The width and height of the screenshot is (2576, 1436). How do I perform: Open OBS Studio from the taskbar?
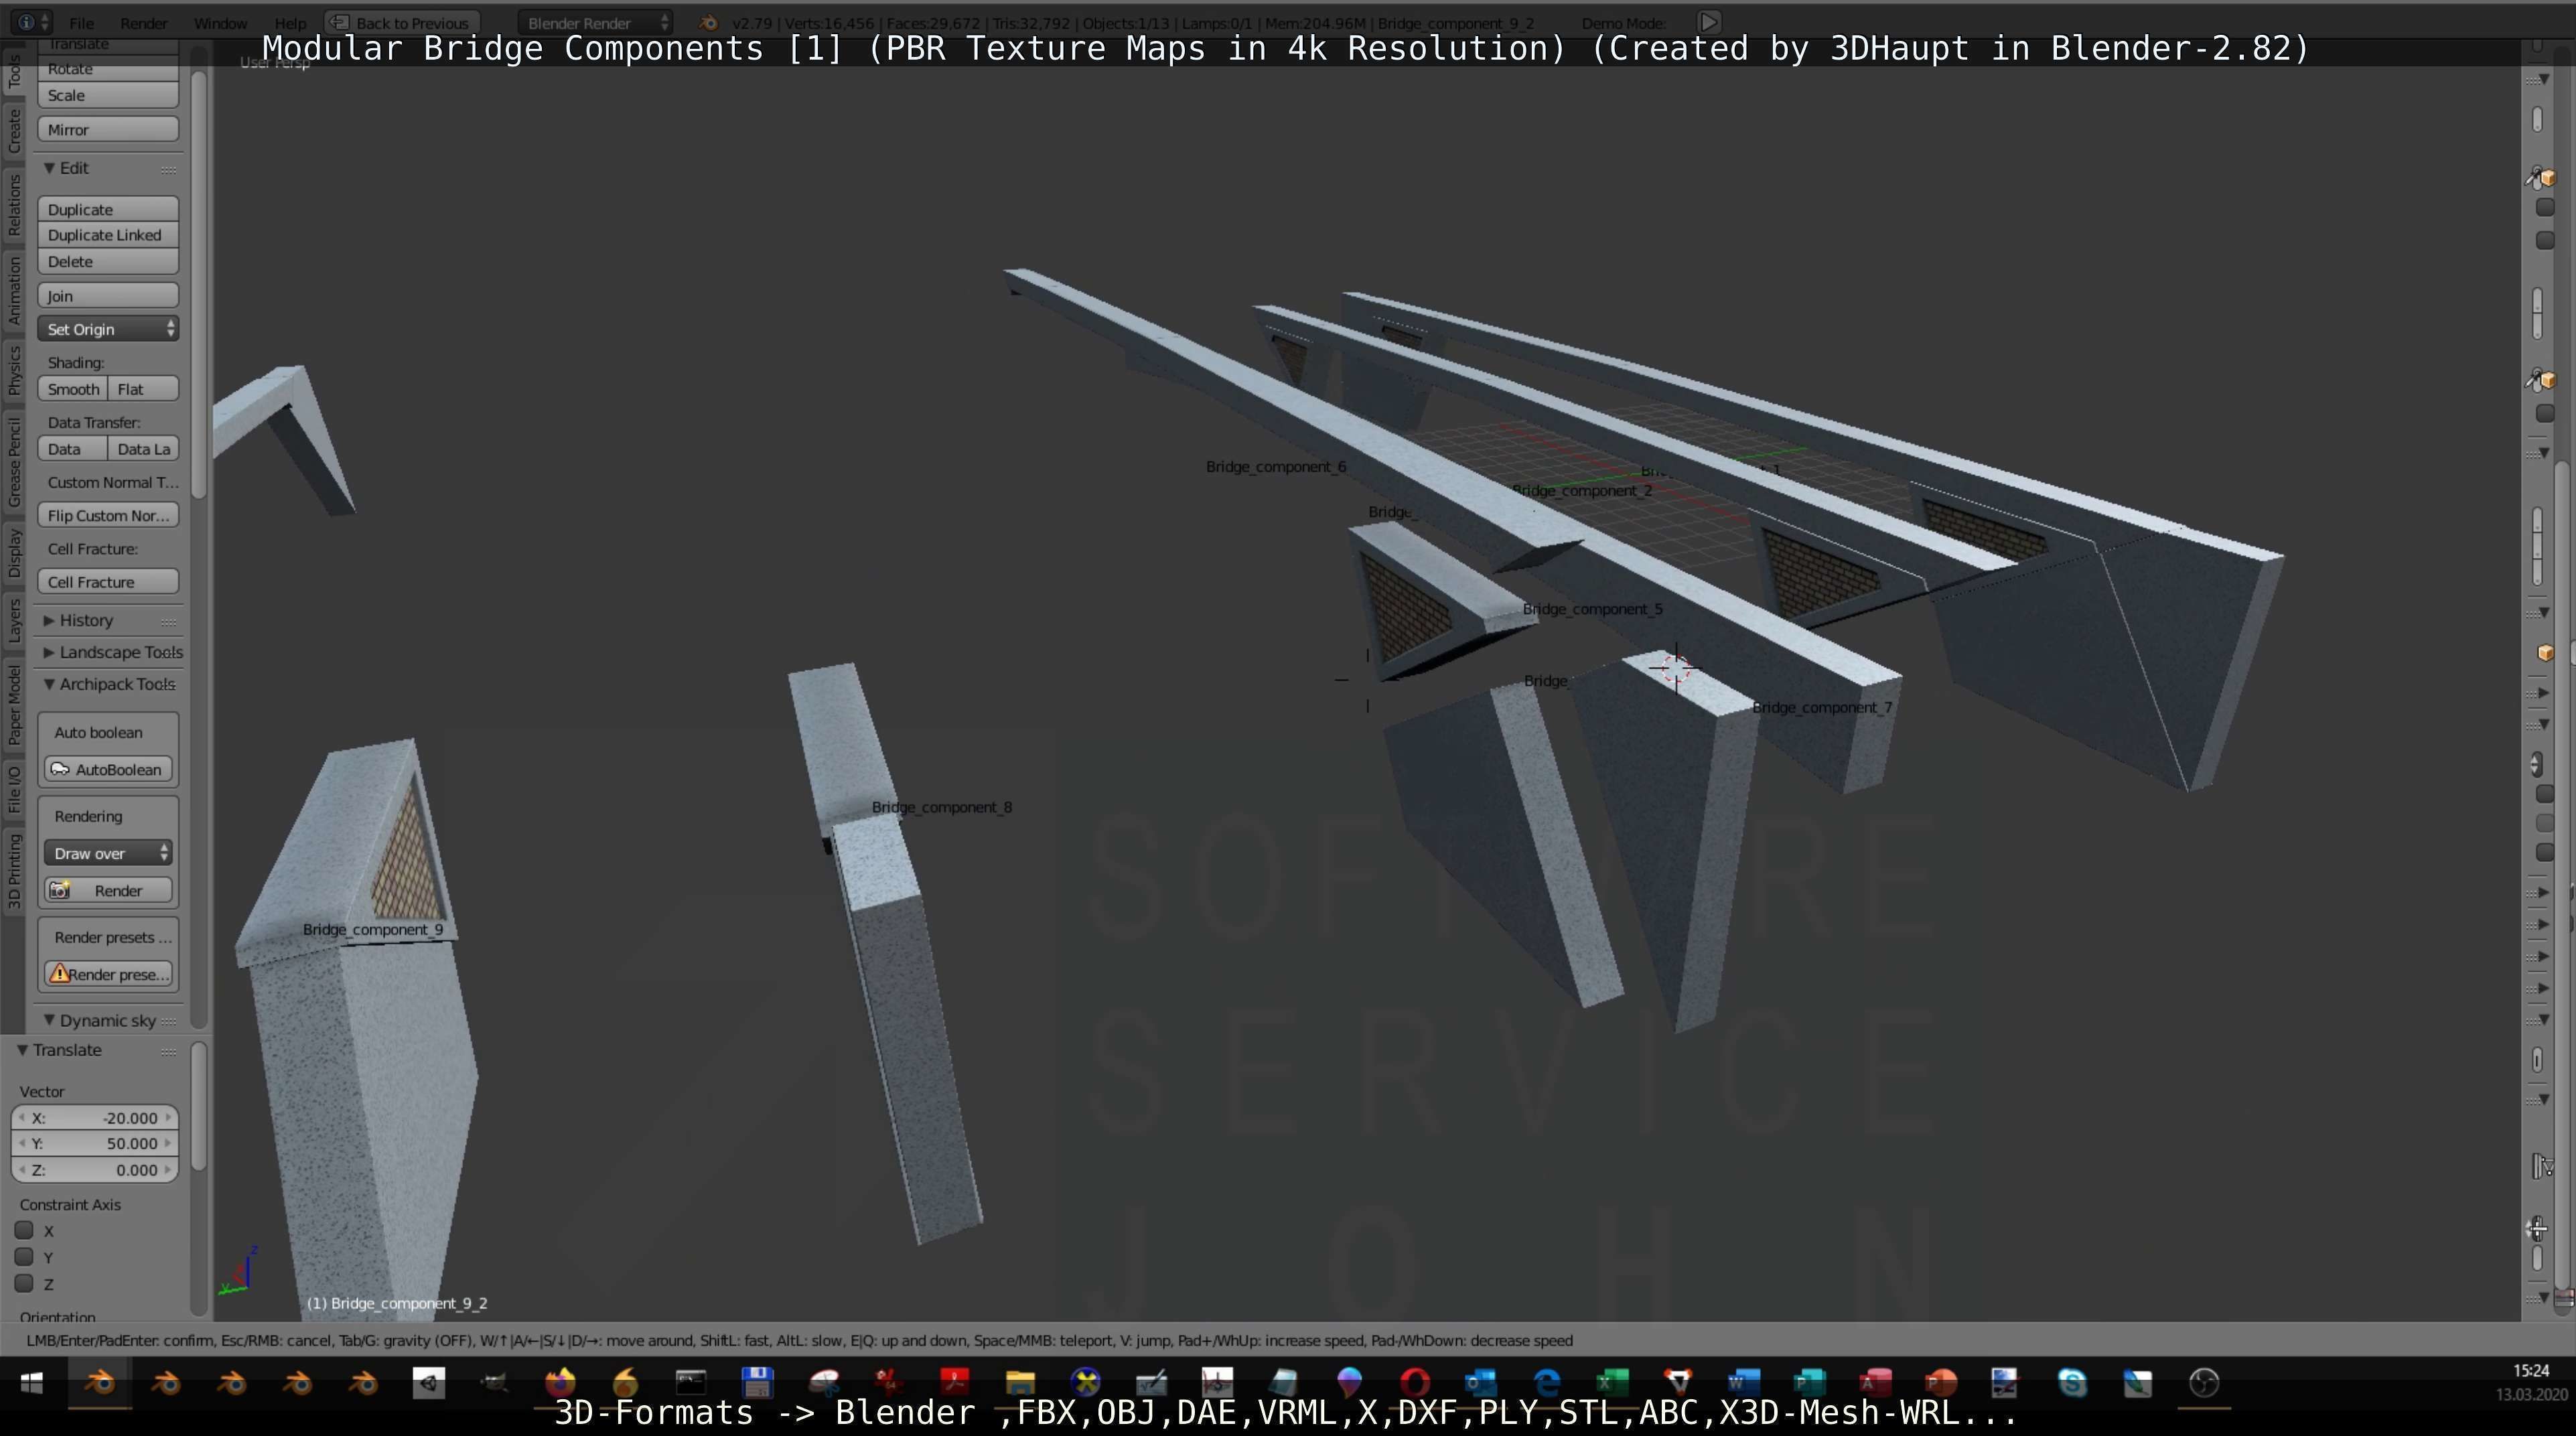pos(2204,1383)
